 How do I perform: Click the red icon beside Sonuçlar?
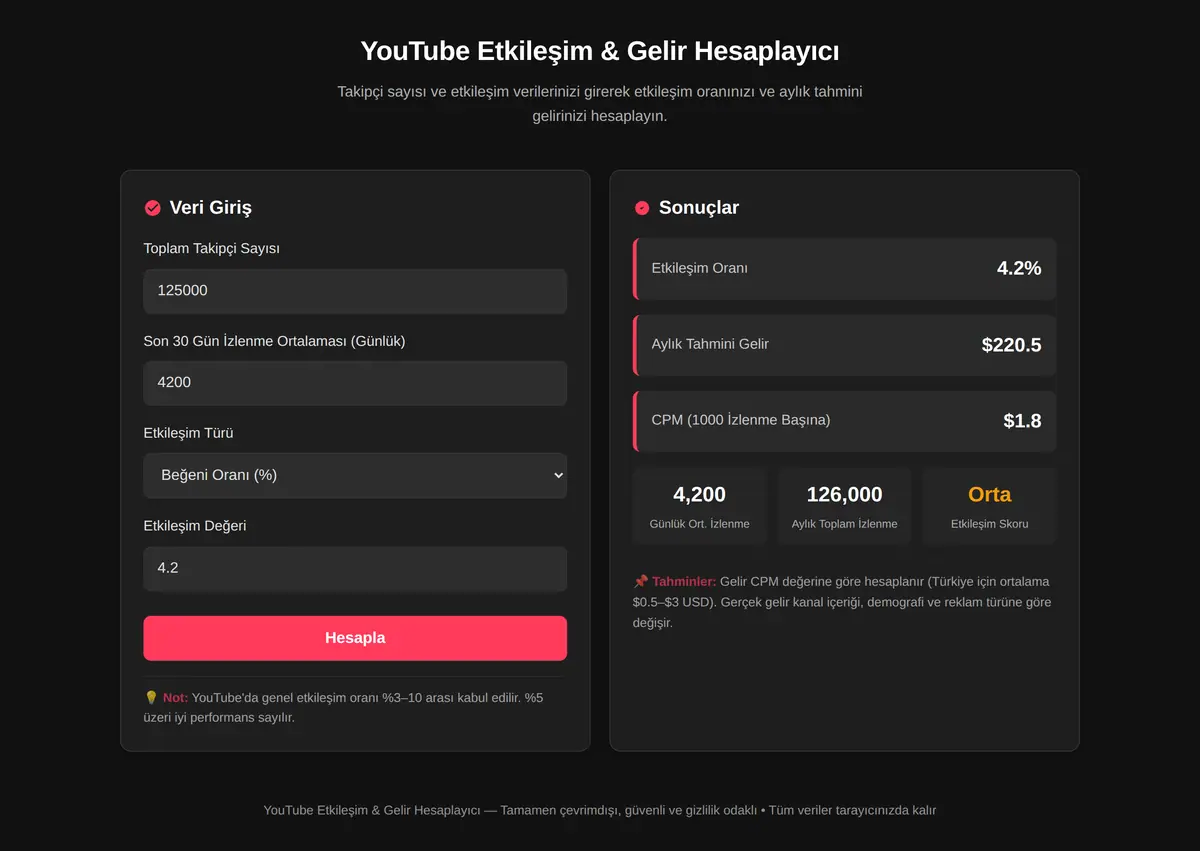click(x=642, y=208)
